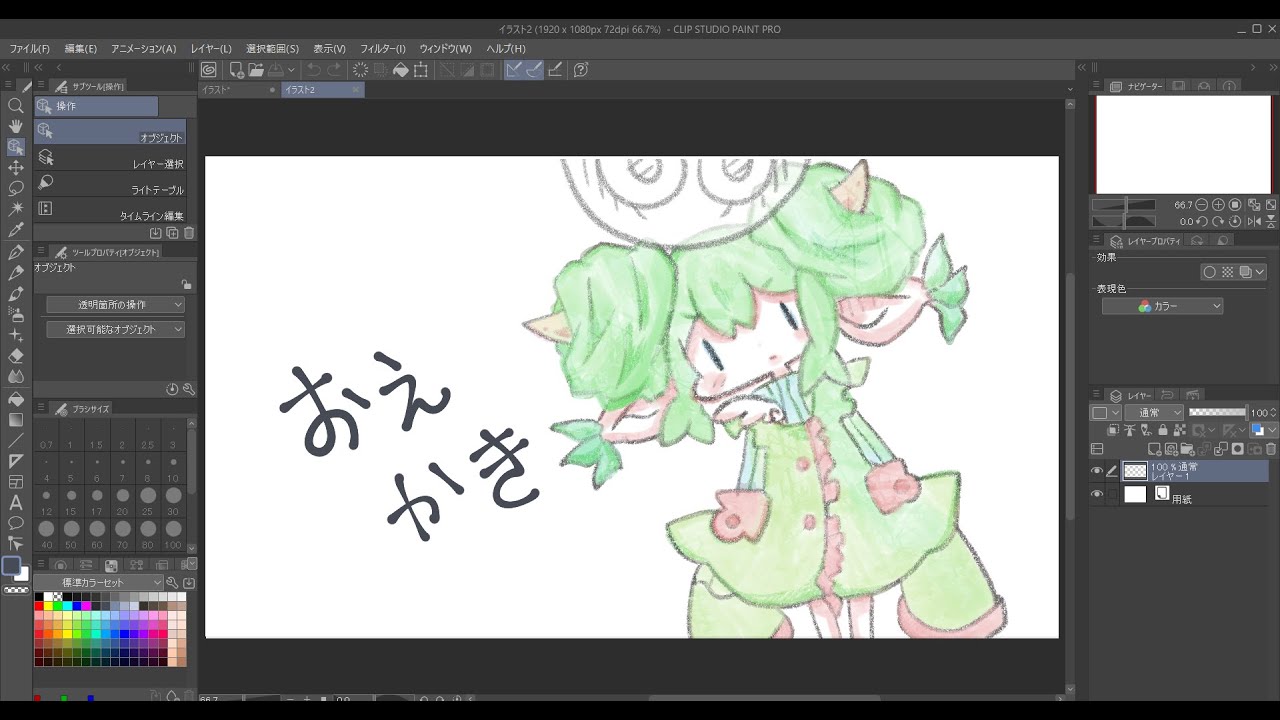Open ファイル(F) menu
Viewport: 1280px width, 720px height.
pyautogui.click(x=29, y=48)
